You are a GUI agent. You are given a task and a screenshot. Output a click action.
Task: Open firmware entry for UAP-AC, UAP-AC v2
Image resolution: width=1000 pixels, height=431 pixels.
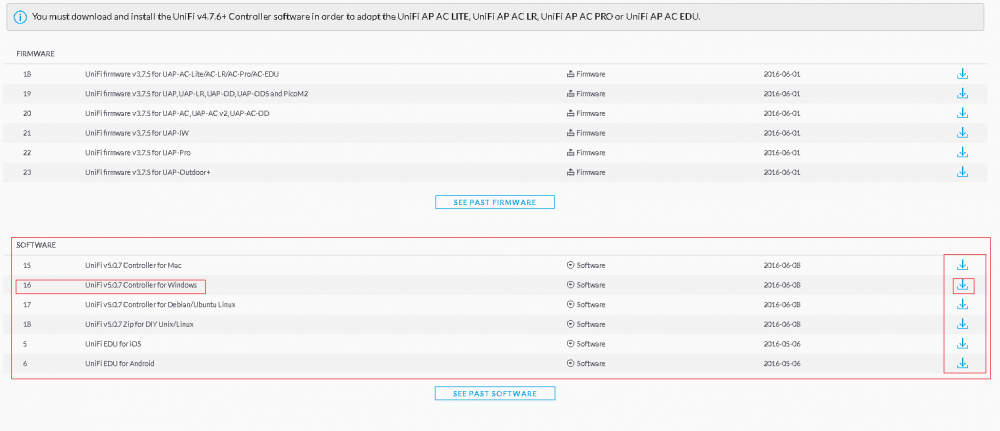coord(177,113)
